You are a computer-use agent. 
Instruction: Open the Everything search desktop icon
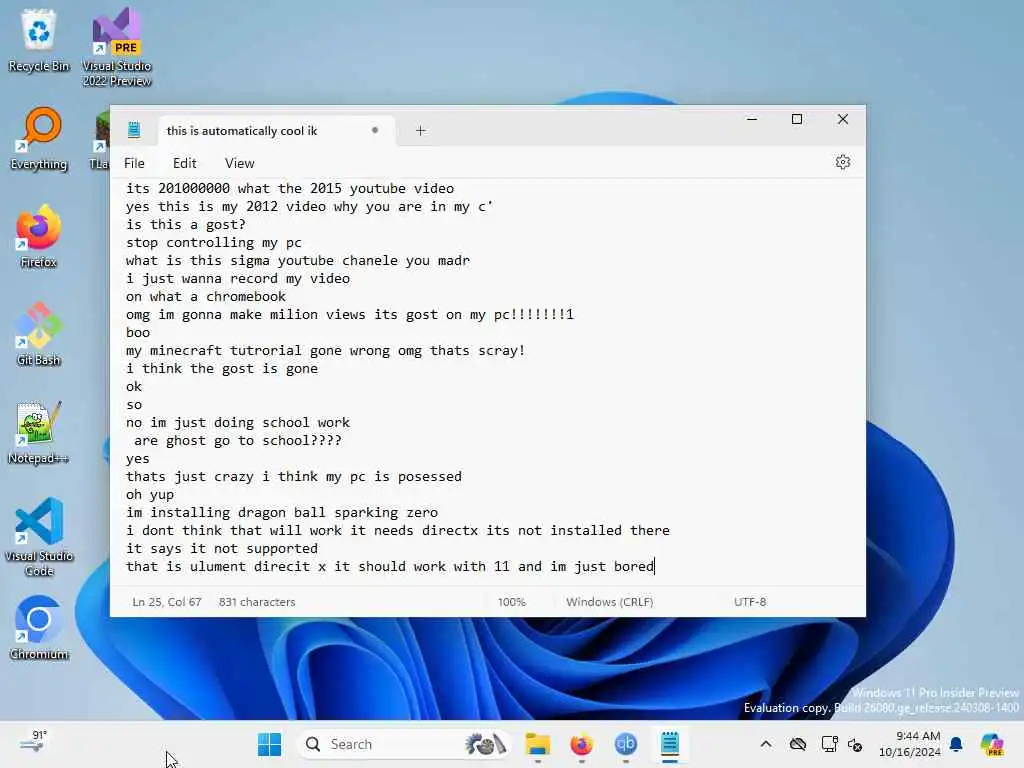click(39, 138)
